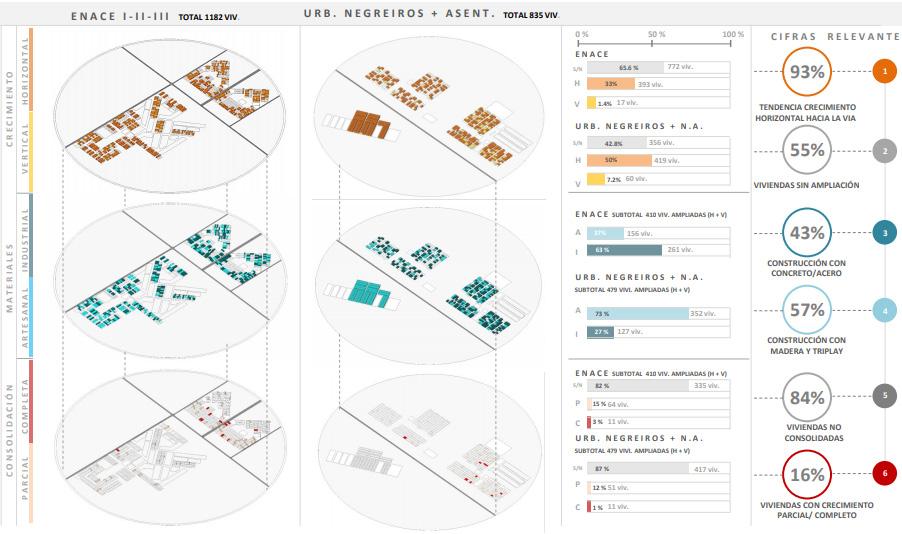Viewport: 902px width, 534px height.
Task: Select the light blue number 4 marker
Action: click(x=885, y=311)
